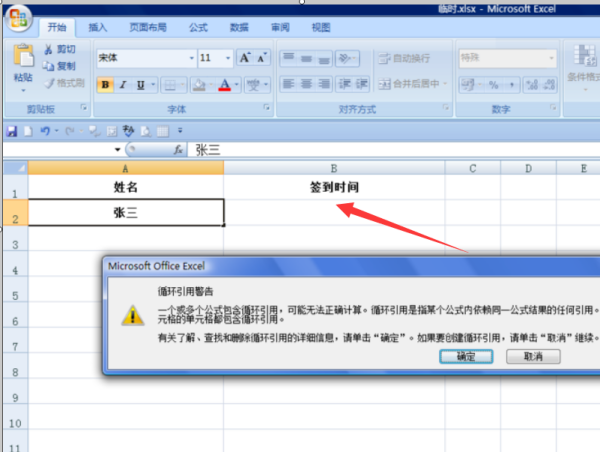The width and height of the screenshot is (600, 452).
Task: Confirm dialog with 确定 button
Action: (x=466, y=356)
